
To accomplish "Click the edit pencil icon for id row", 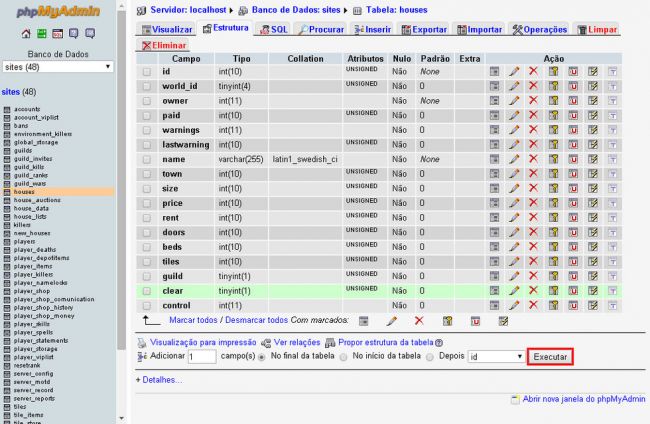I will point(514,72).
